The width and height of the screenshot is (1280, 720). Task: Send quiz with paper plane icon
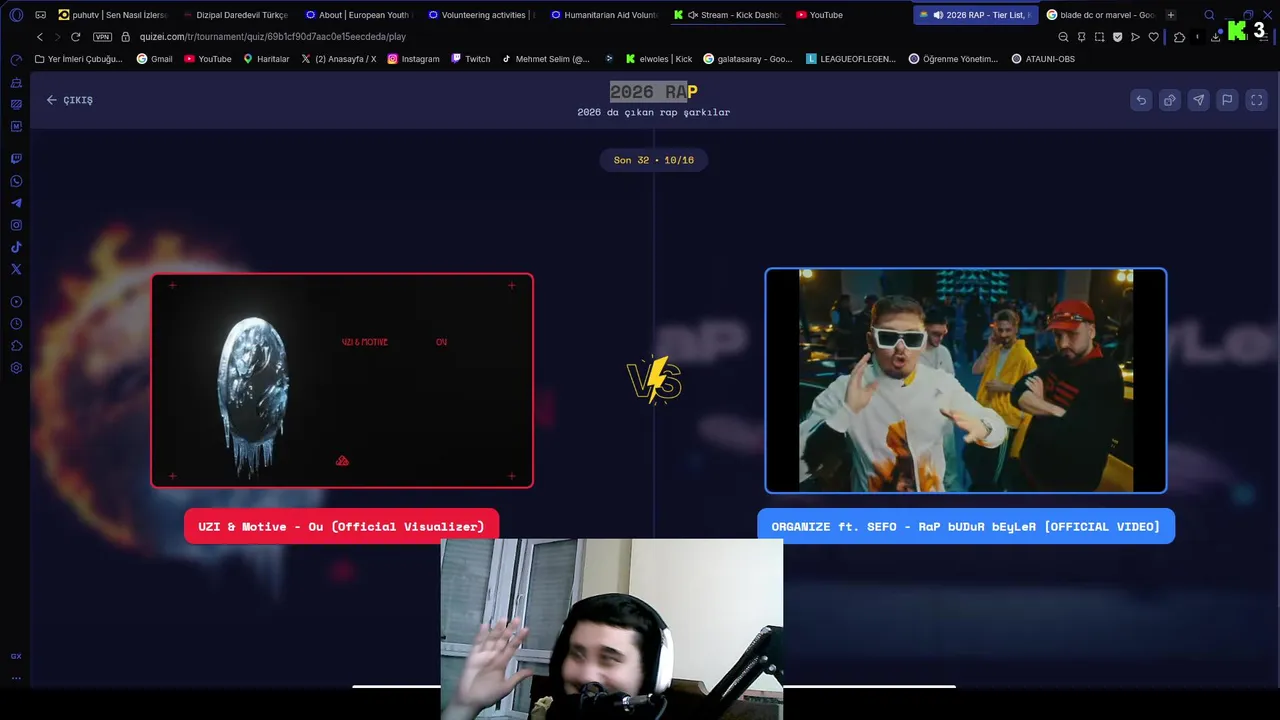(1198, 100)
